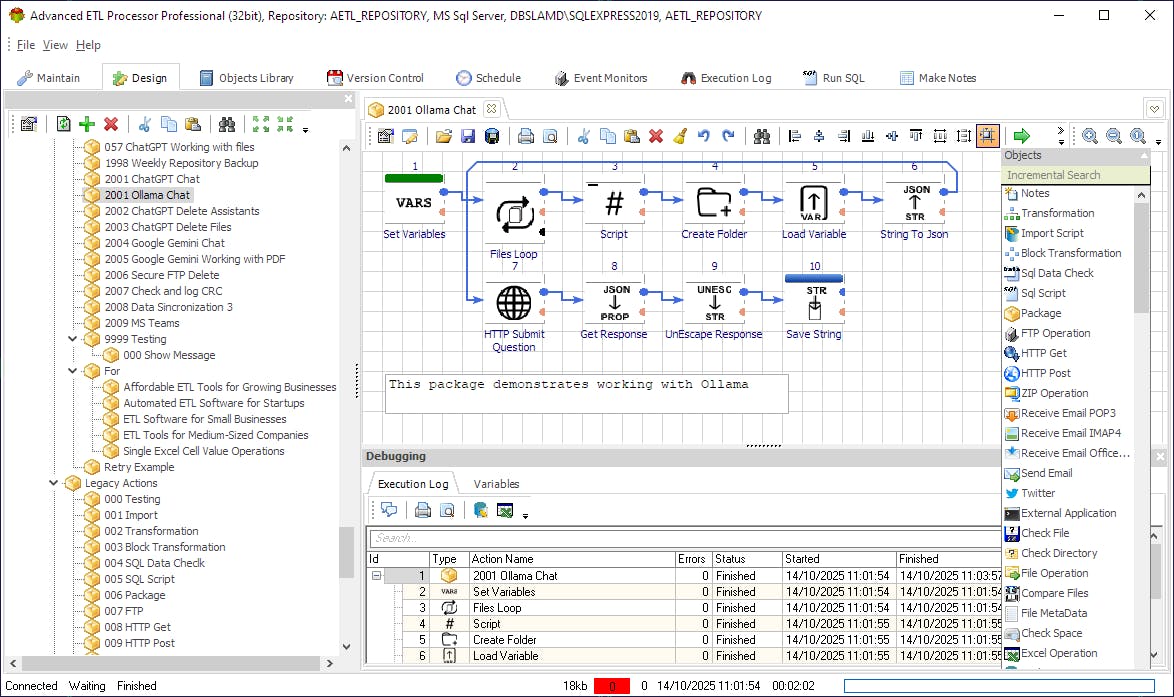Click the binoculars find icon in tree toolbar
The width and height of the screenshot is (1174, 697).
pyautogui.click(x=227, y=124)
